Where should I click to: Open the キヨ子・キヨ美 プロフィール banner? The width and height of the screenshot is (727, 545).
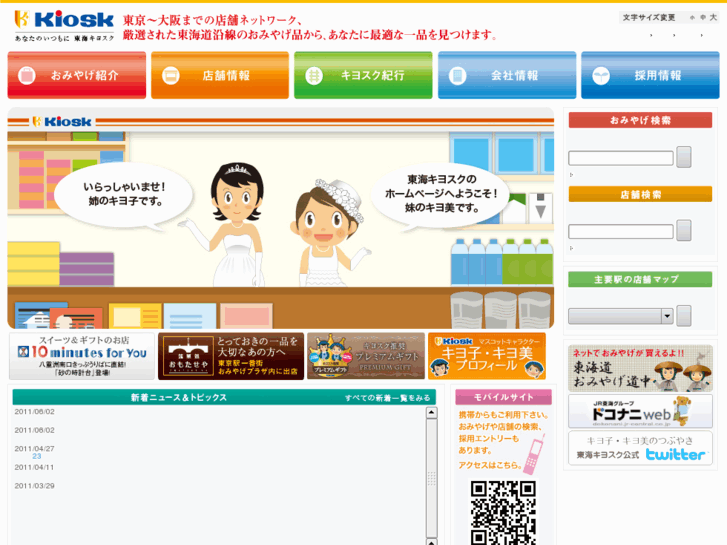click(487, 356)
